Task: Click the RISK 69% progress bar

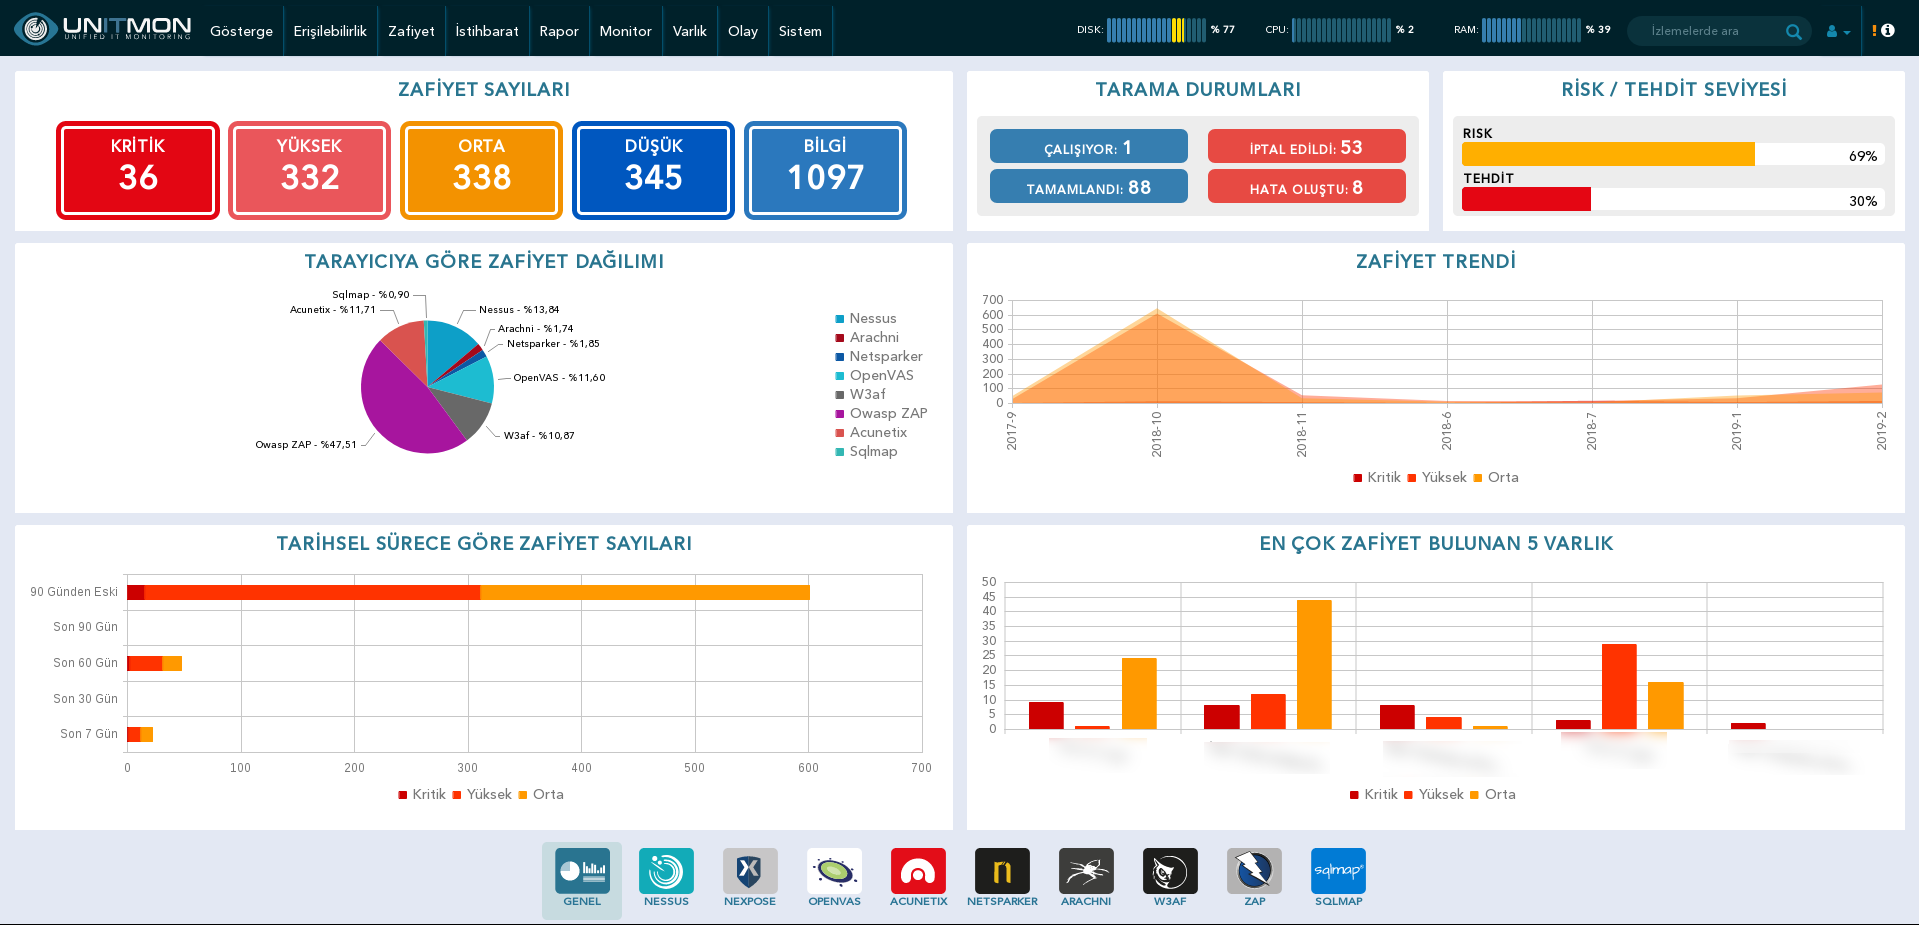Action: (x=1673, y=154)
